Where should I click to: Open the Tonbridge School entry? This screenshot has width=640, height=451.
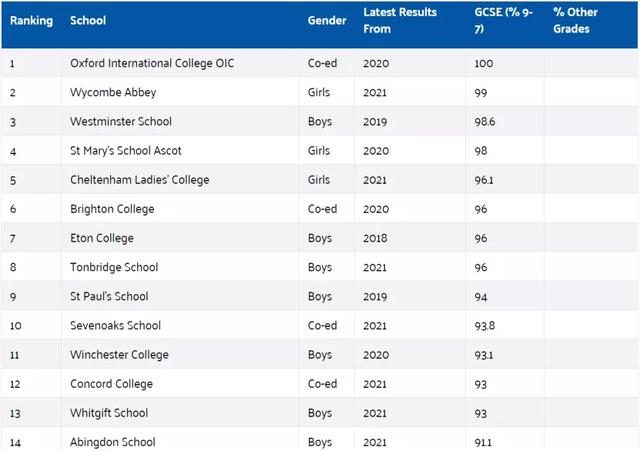[114, 267]
